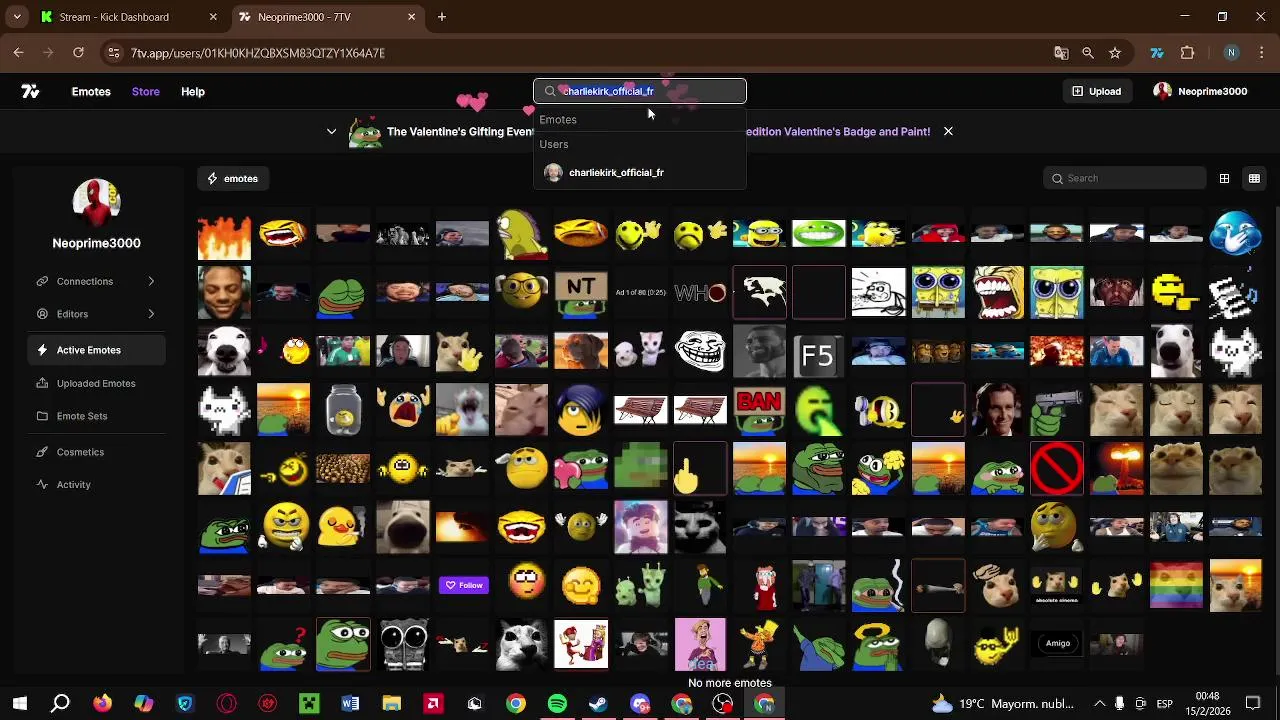
Task: Switch to compact grid view
Action: (1254, 178)
